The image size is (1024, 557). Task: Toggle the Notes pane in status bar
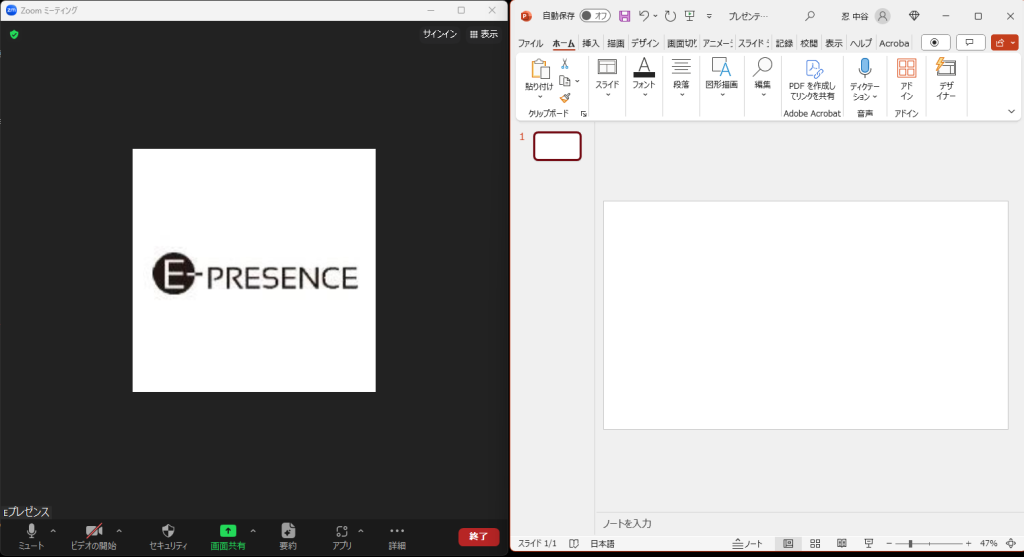(x=747, y=543)
